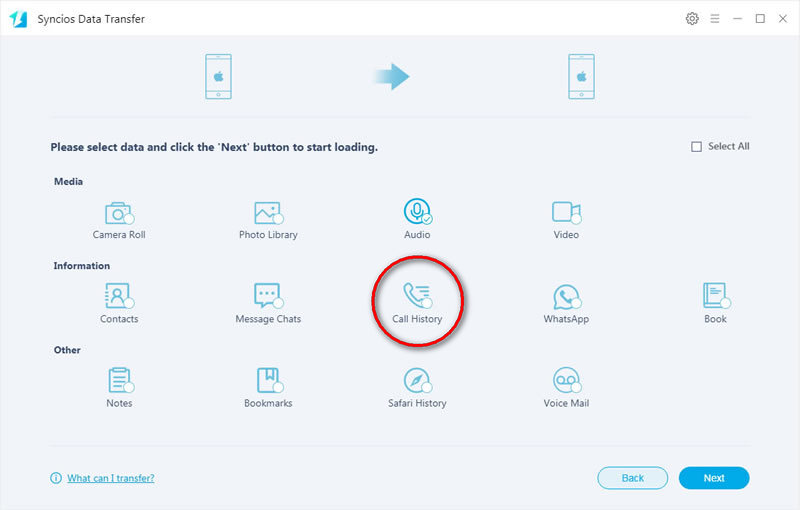
Task: Select the Bookmarks icon
Action: [269, 380]
